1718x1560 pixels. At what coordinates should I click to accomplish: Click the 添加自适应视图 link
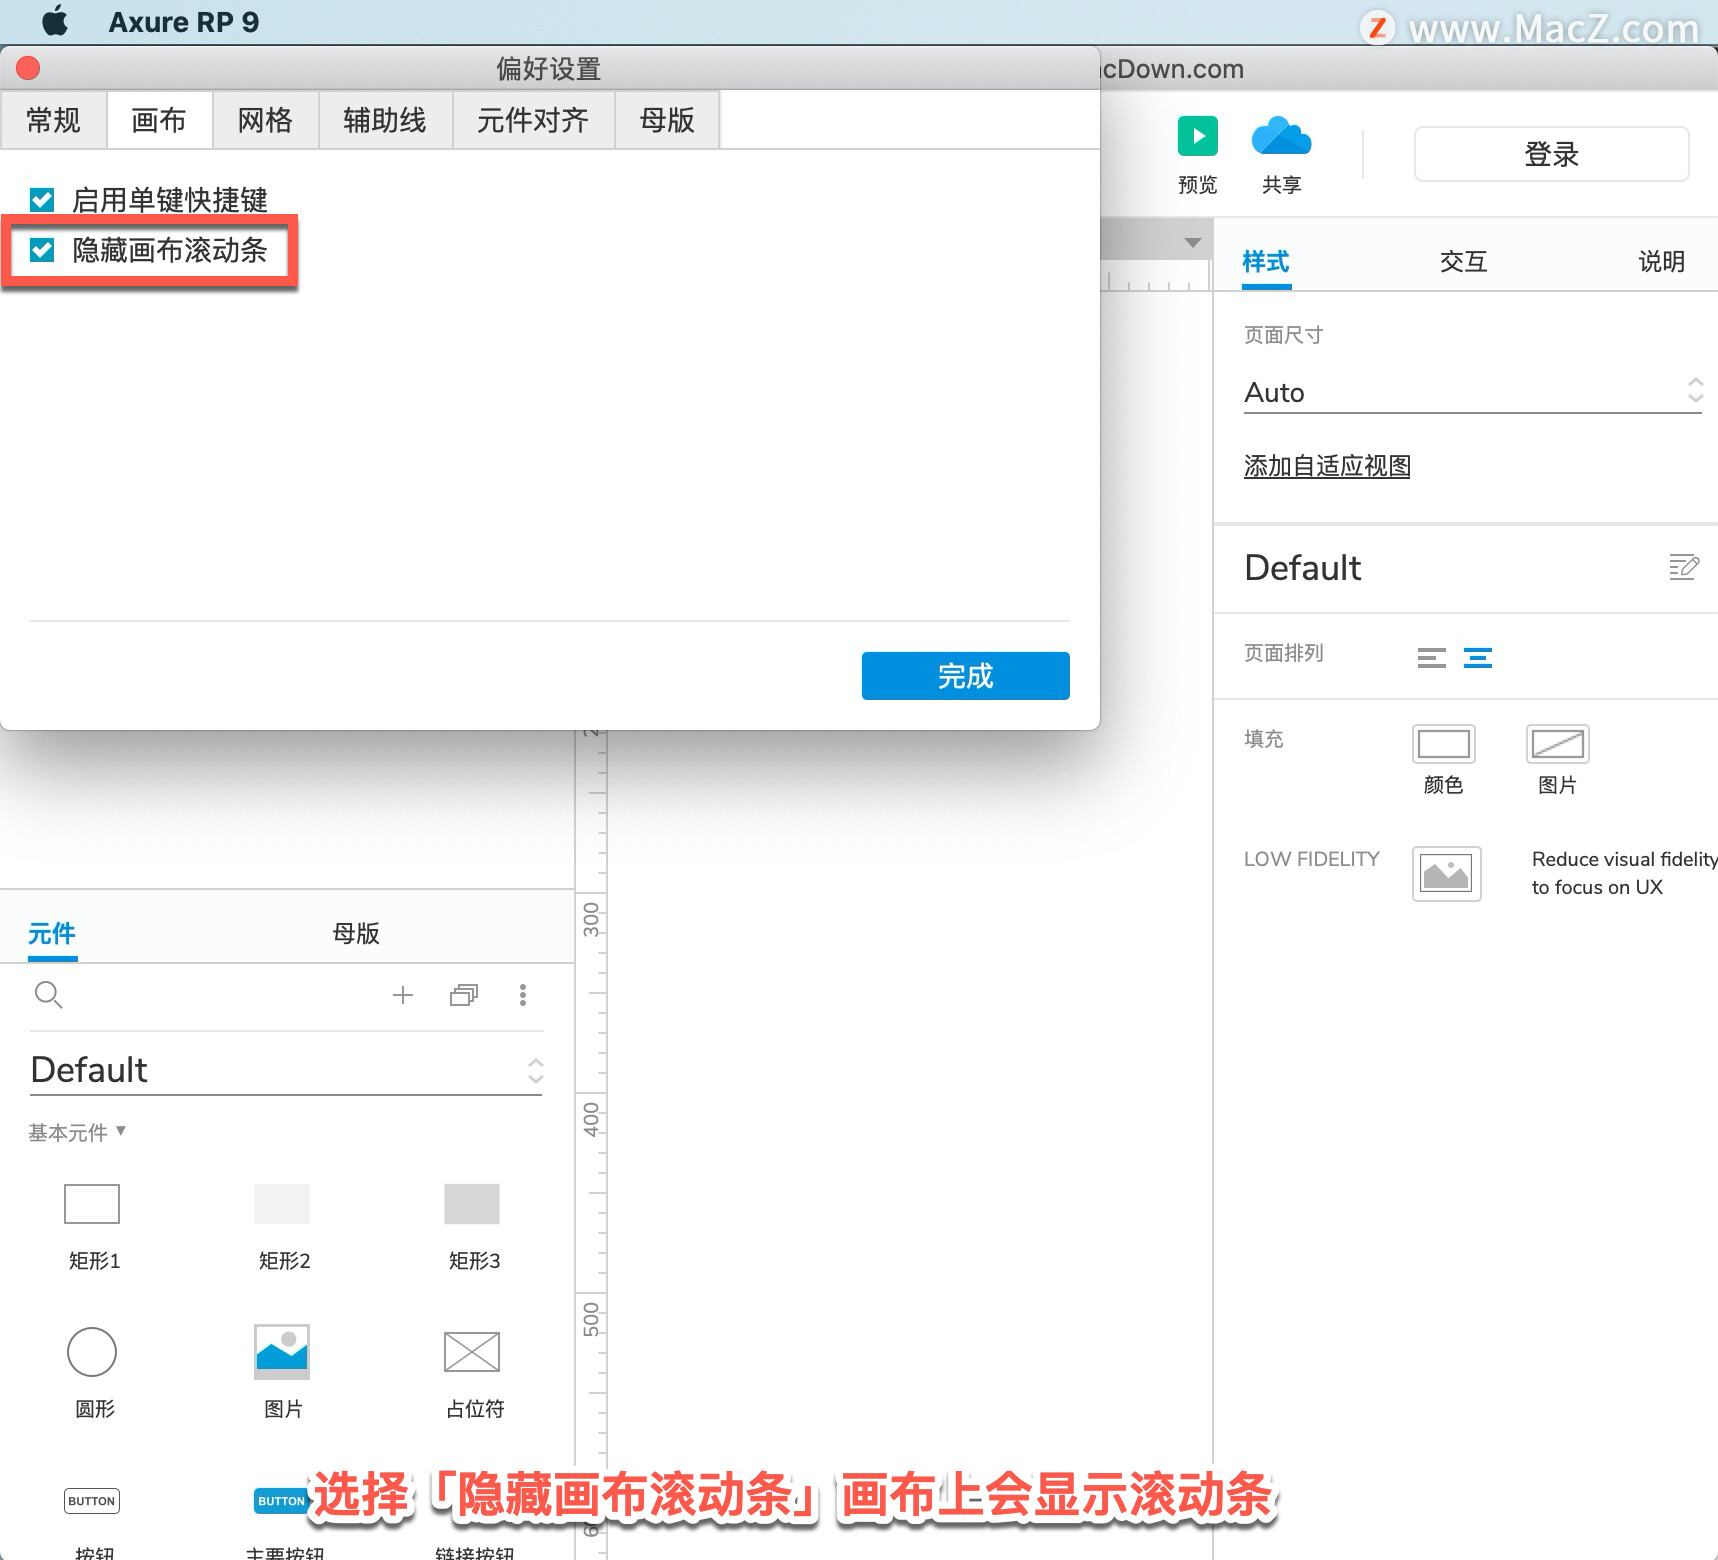pyautogui.click(x=1327, y=466)
